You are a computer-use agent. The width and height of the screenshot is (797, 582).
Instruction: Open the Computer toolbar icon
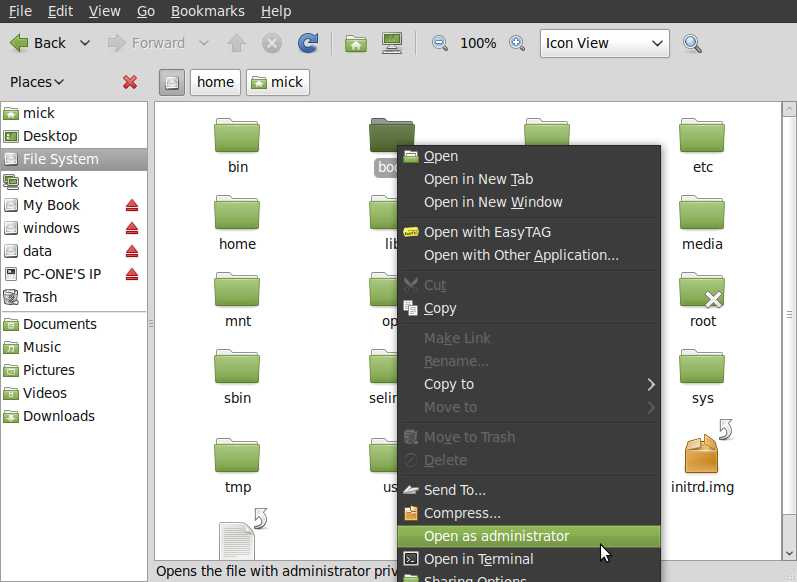[392, 43]
